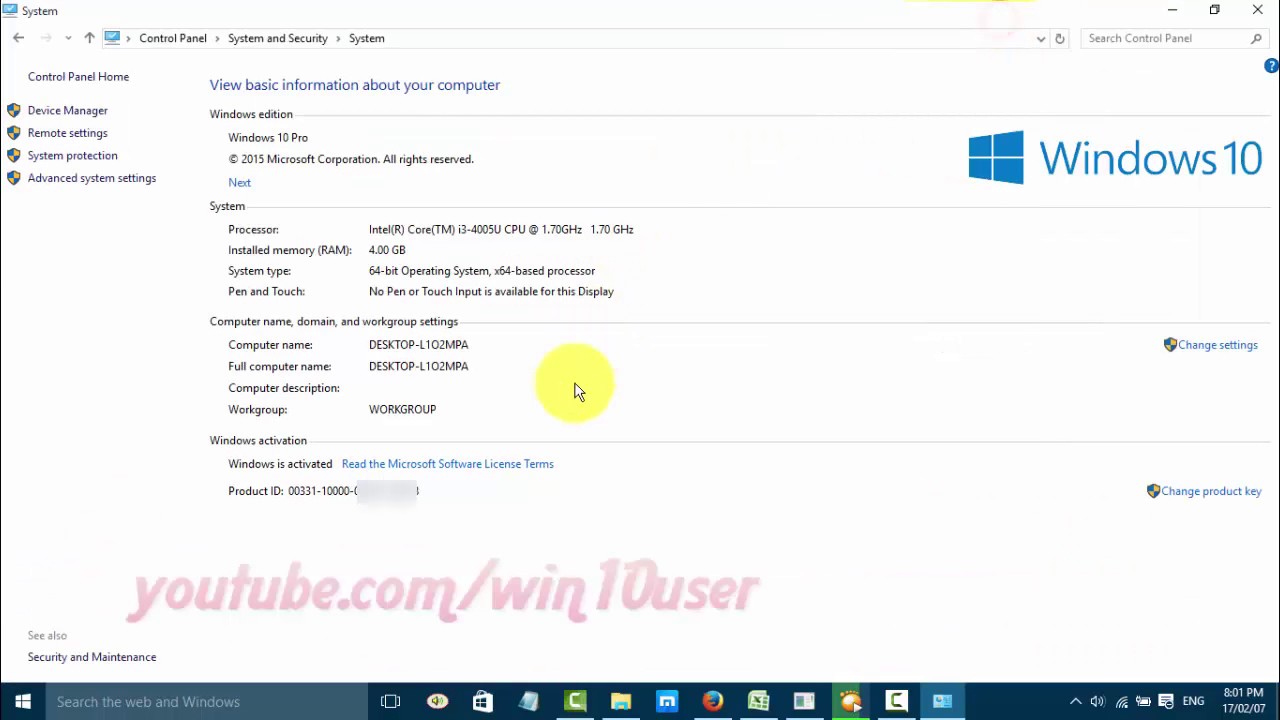1280x720 pixels.
Task: Expand the address bar history dropdown
Action: pyautogui.click(x=1041, y=38)
